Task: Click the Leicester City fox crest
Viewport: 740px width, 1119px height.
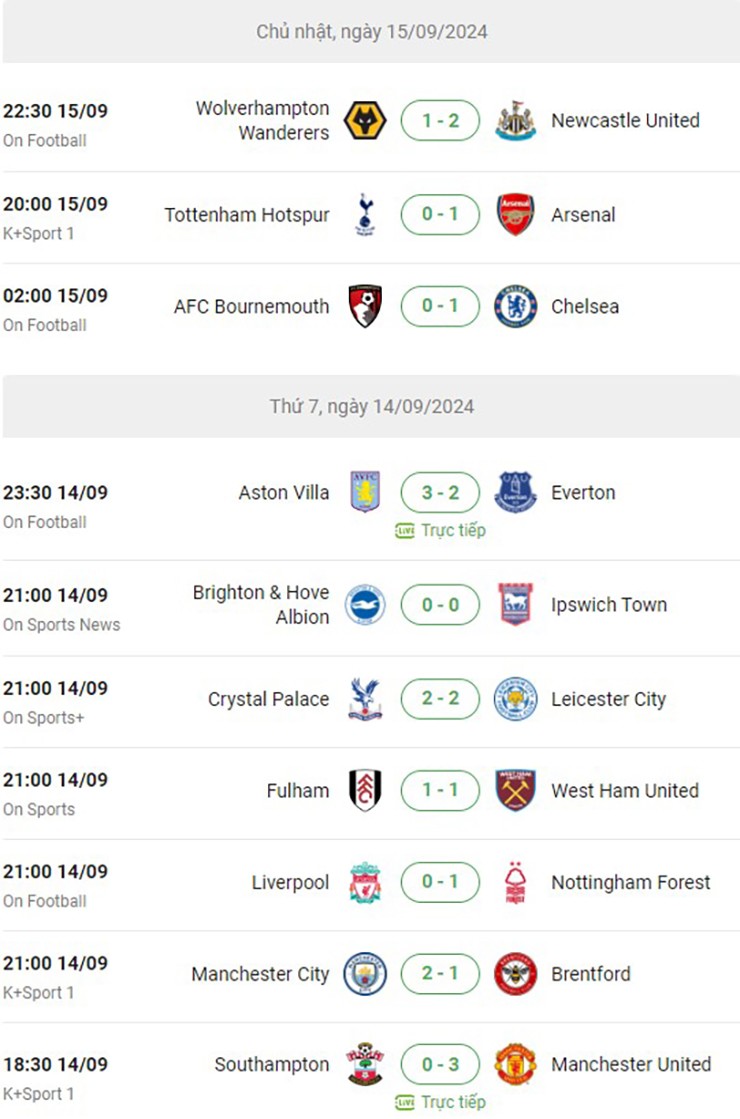Action: click(516, 699)
